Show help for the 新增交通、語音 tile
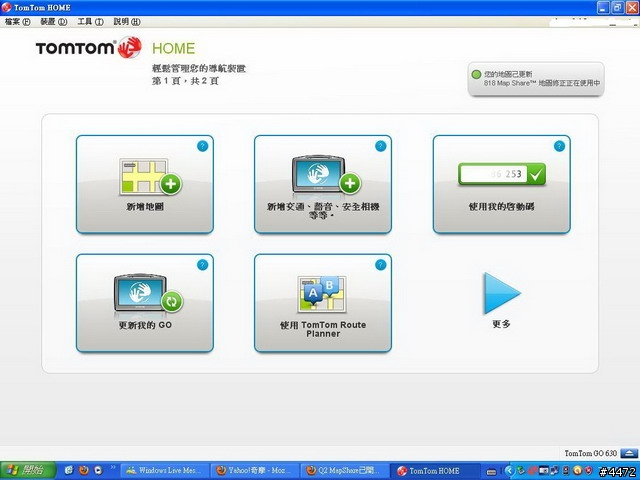 click(x=380, y=146)
